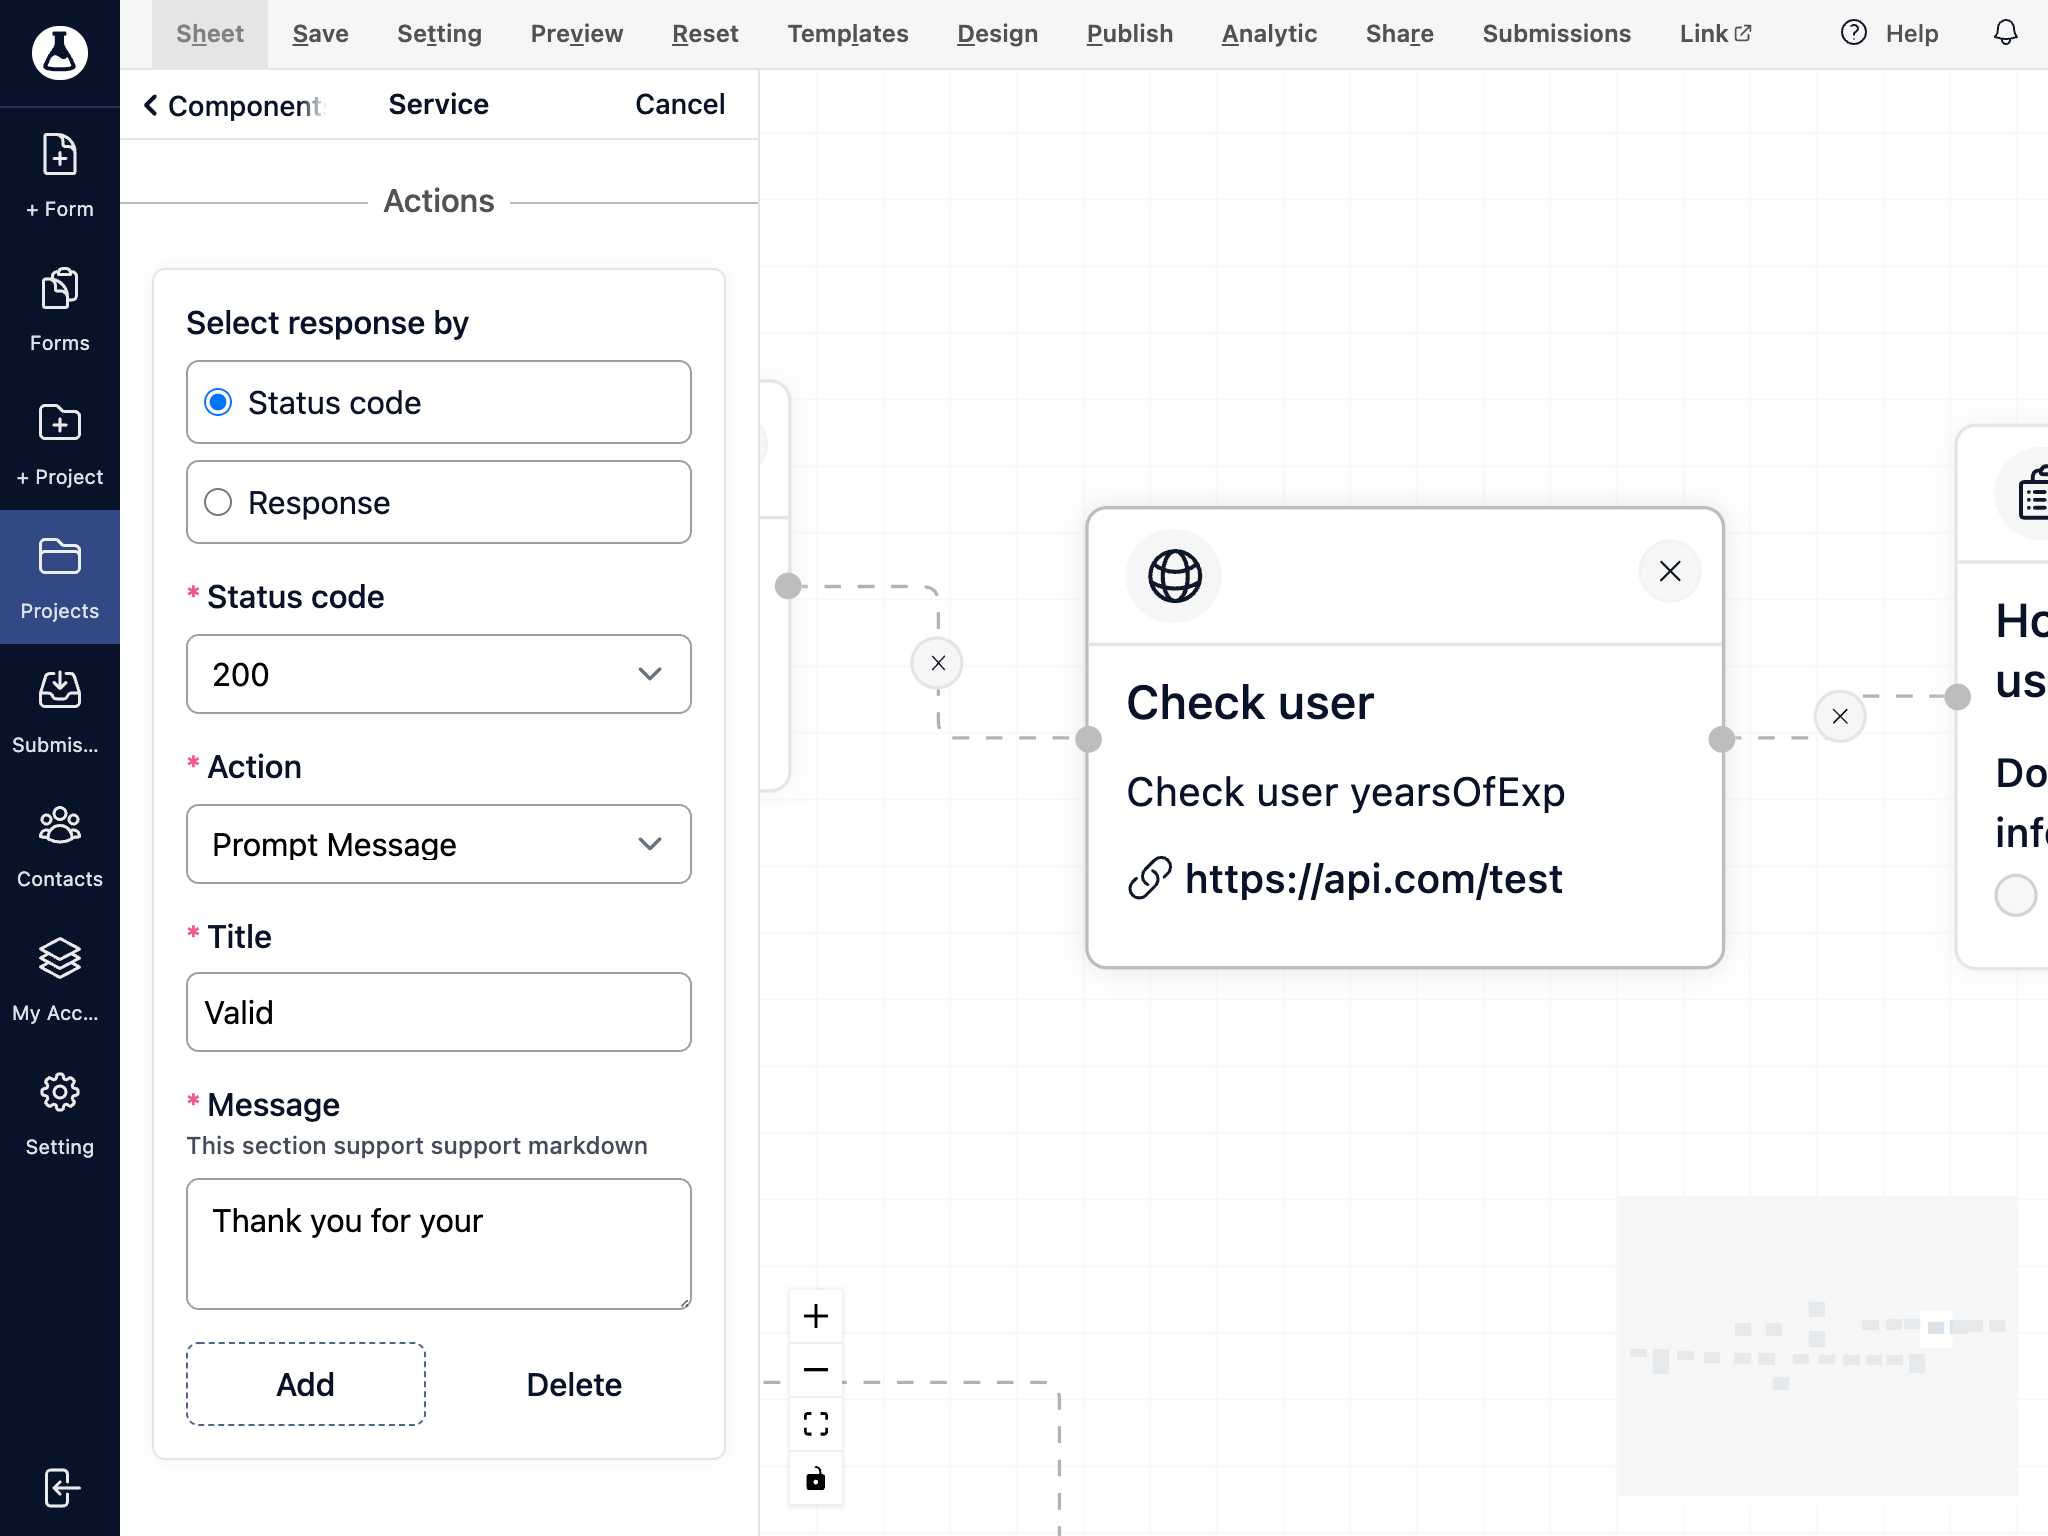The width and height of the screenshot is (2048, 1536).
Task: Zoom out on the canvas
Action: [816, 1370]
